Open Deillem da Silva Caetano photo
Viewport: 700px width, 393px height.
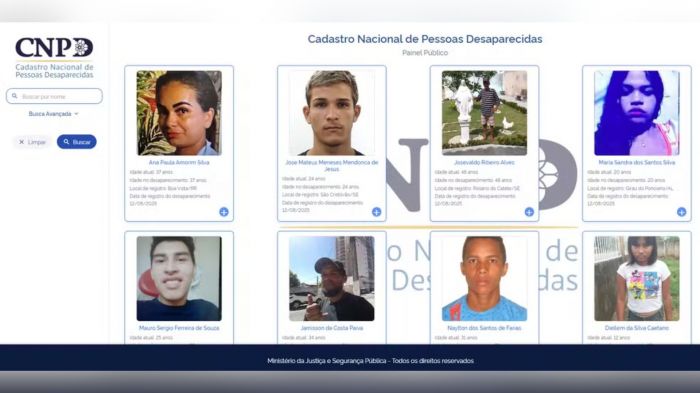(637, 279)
